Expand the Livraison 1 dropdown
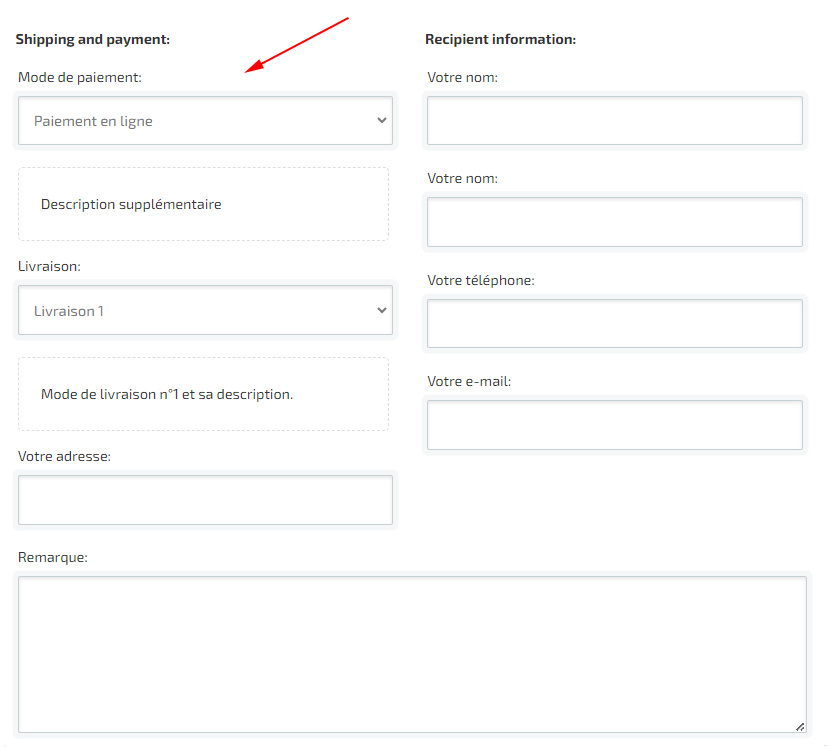 coord(204,311)
